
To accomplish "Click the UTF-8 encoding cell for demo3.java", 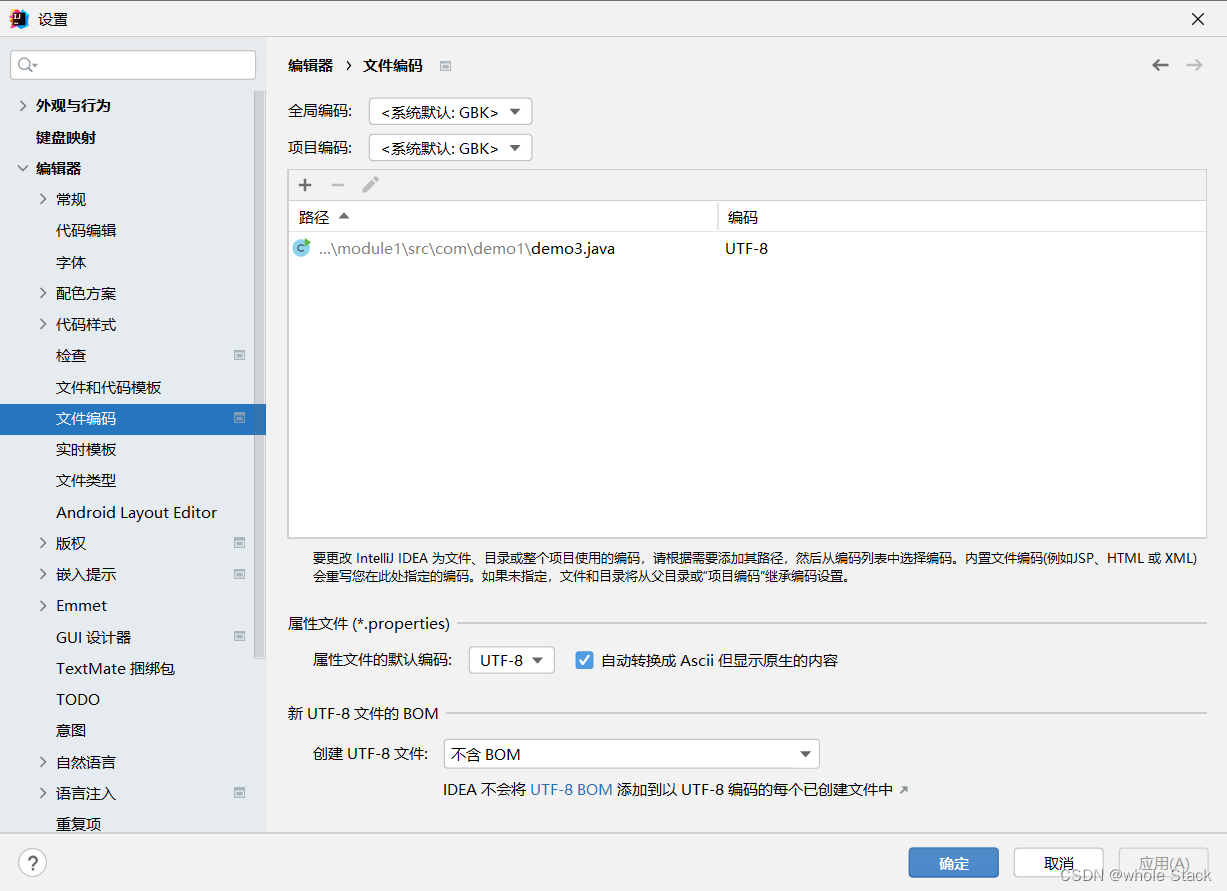I will [x=747, y=248].
